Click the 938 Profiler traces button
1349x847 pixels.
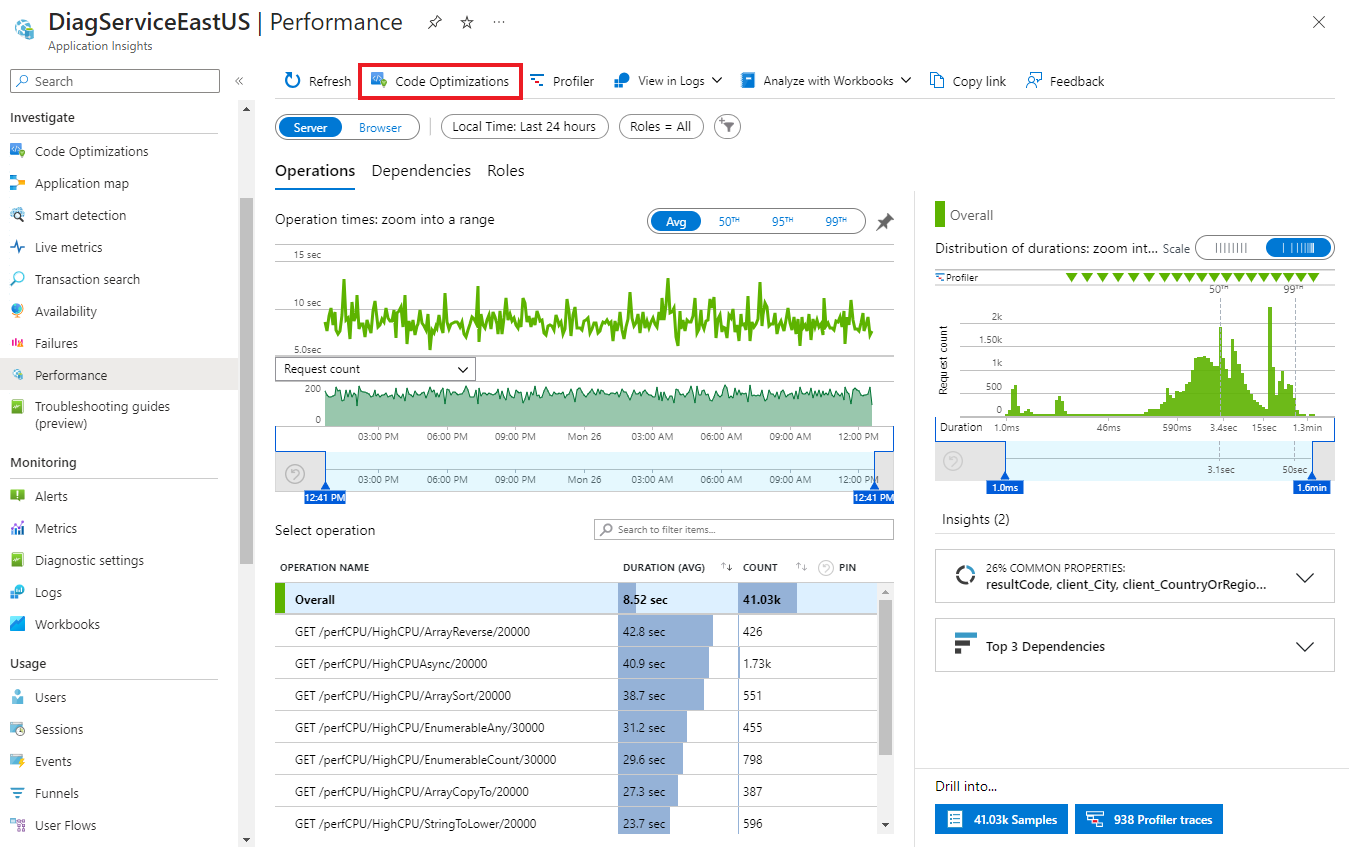(x=1148, y=819)
